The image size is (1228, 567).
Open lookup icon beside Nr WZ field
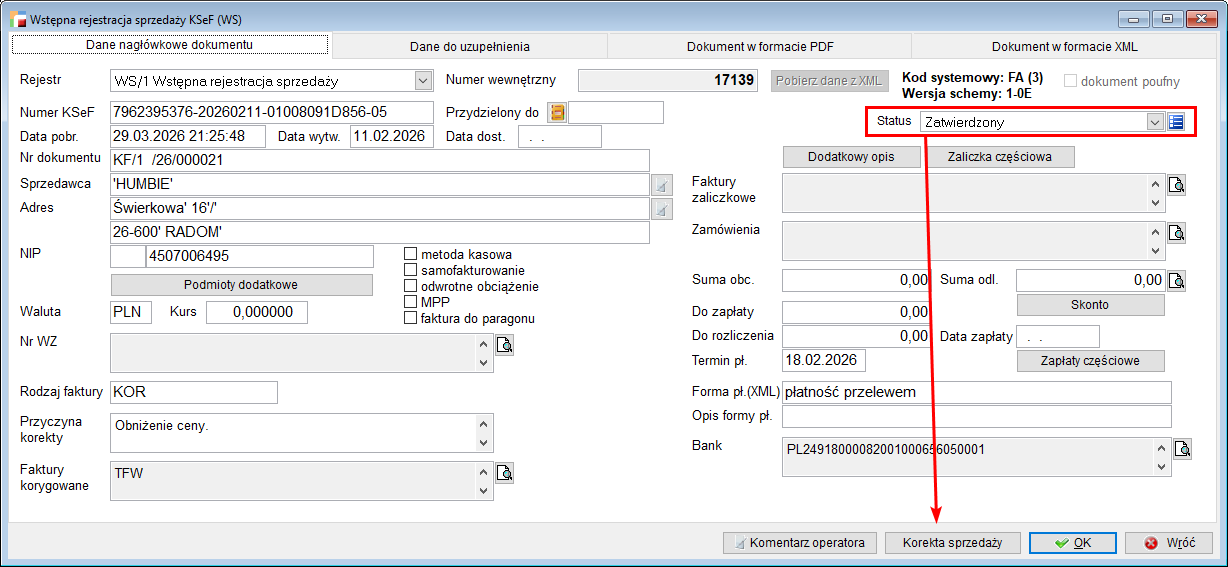[505, 346]
